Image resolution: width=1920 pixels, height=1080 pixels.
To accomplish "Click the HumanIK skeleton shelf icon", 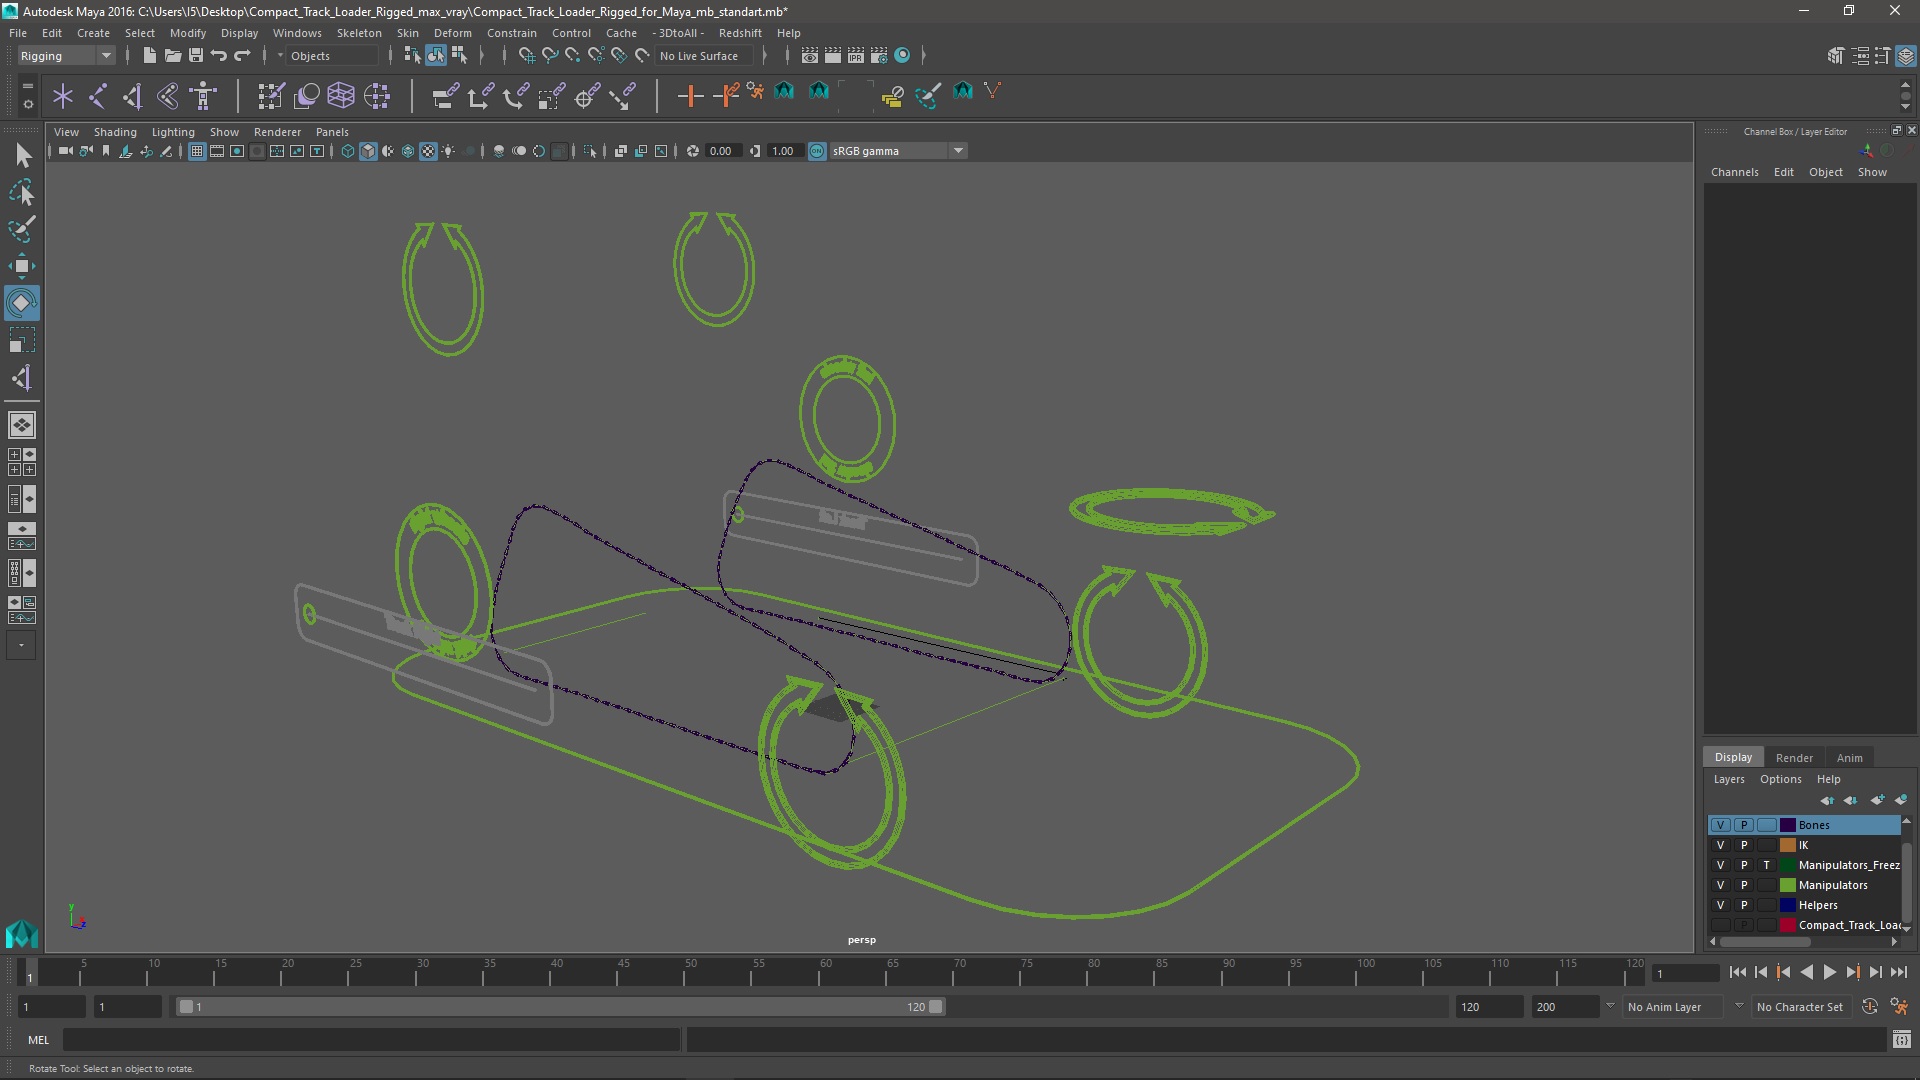I will pyautogui.click(x=204, y=96).
